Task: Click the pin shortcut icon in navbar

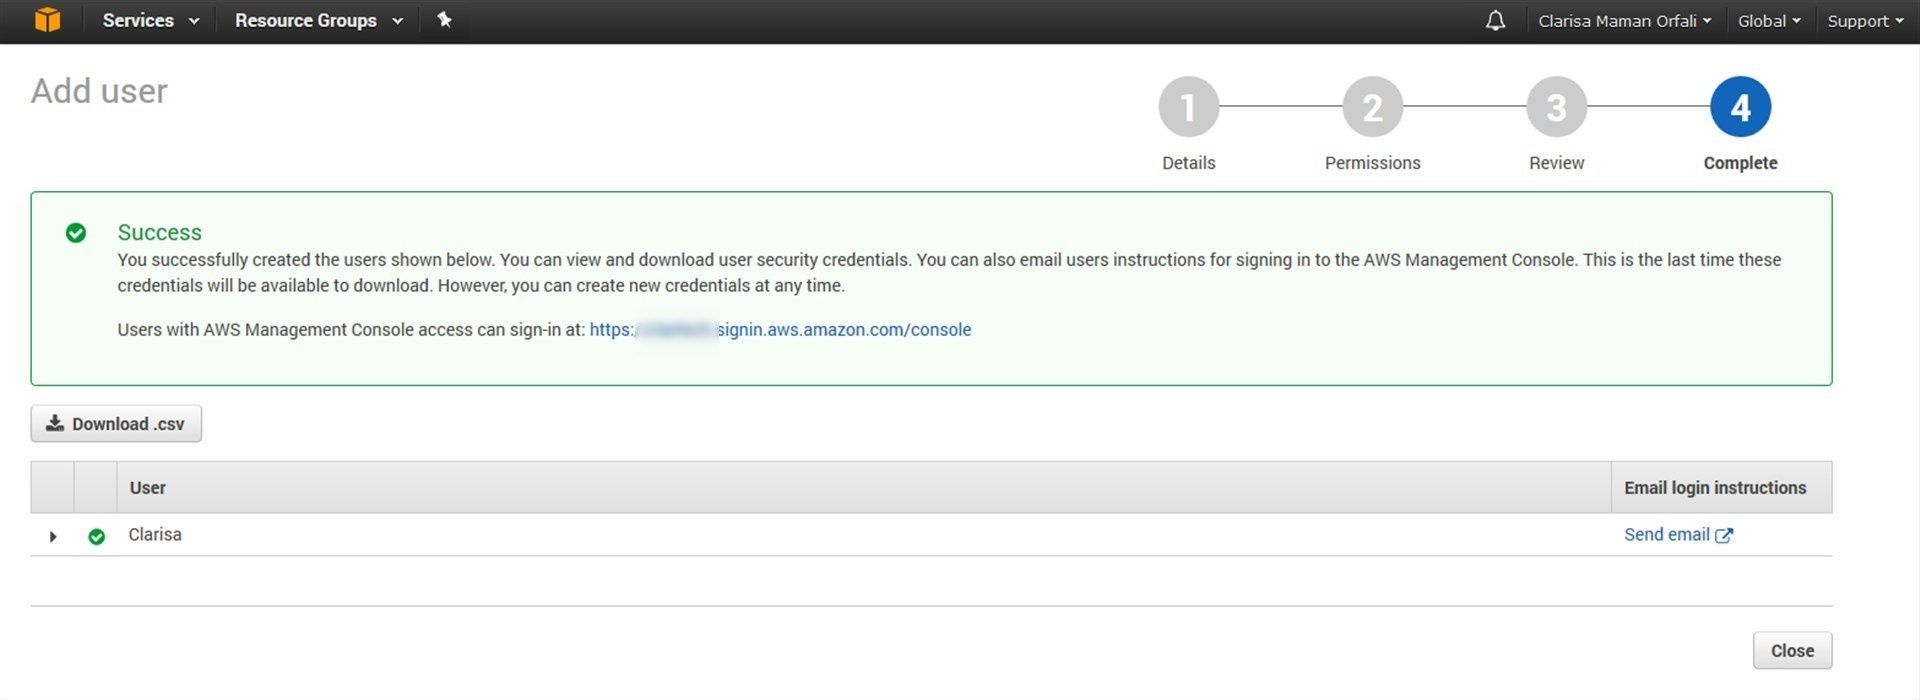Action: (x=445, y=20)
